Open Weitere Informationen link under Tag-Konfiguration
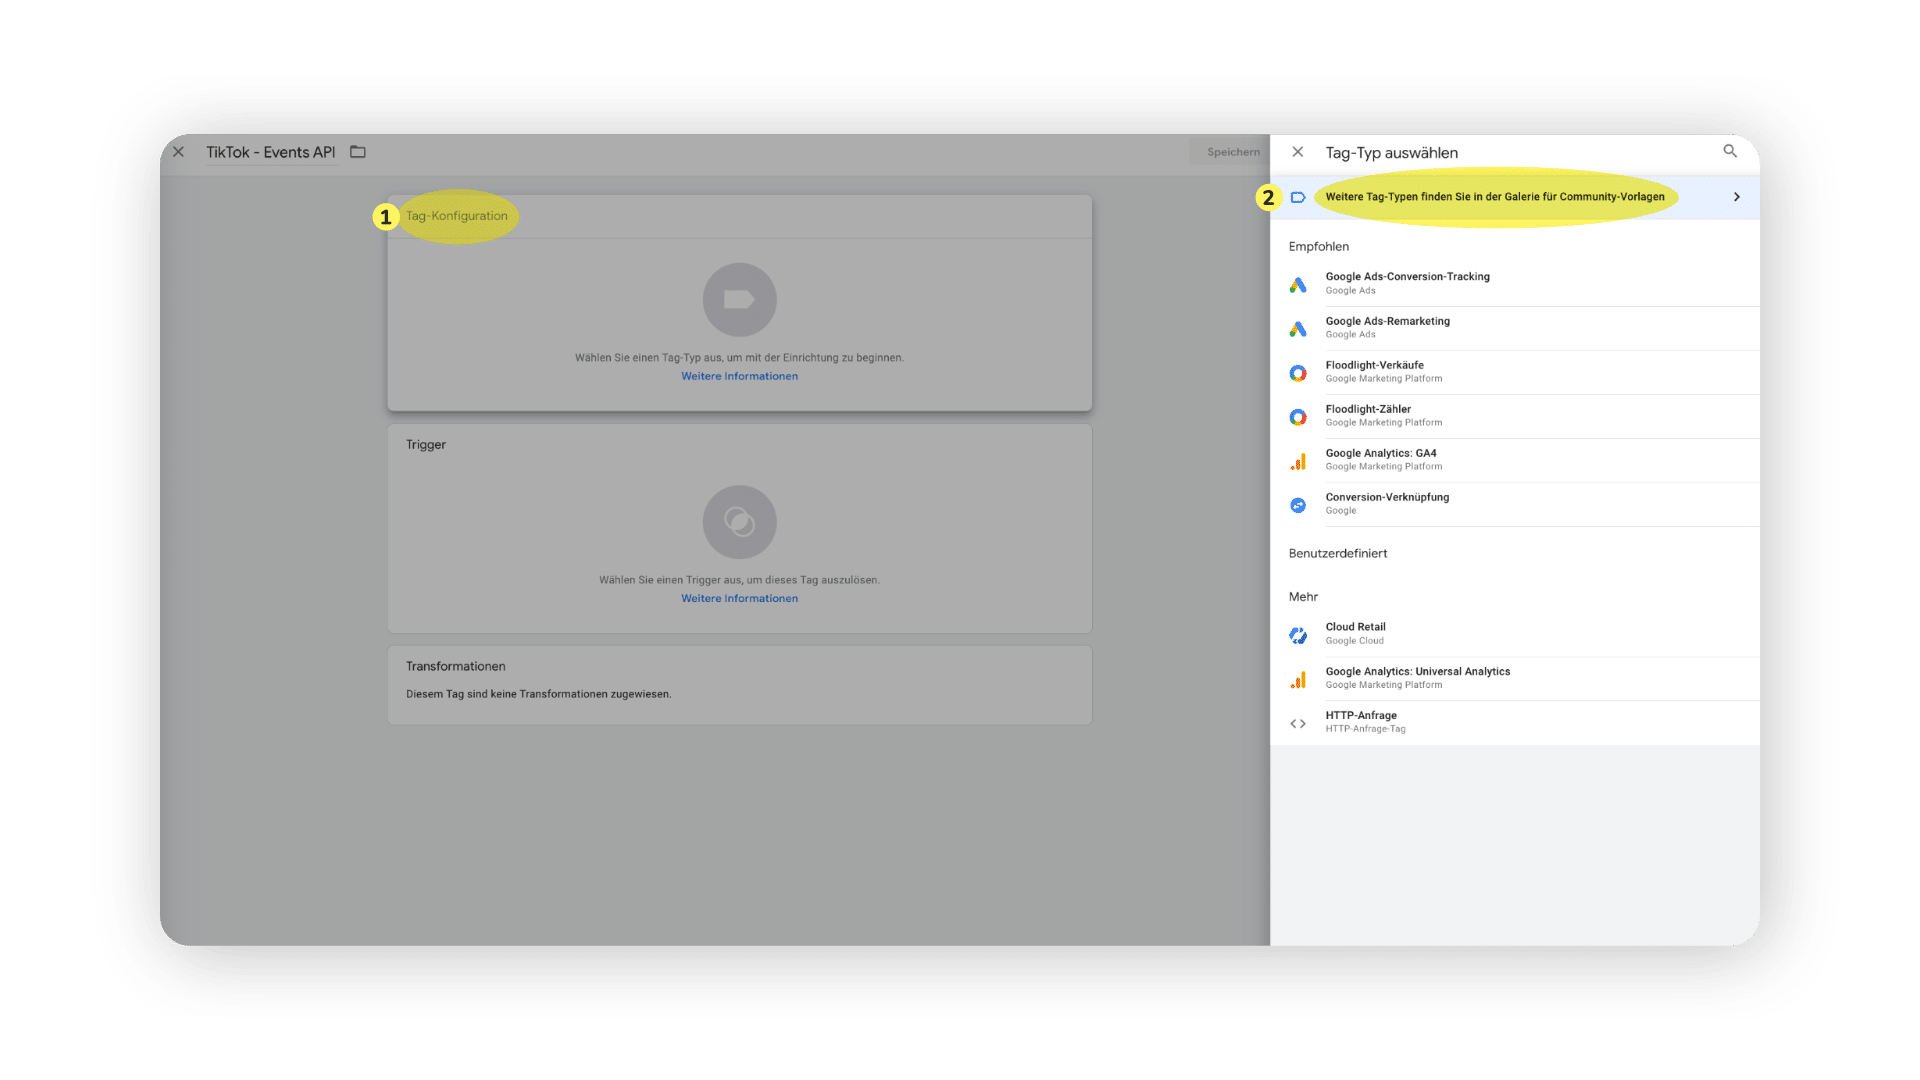The width and height of the screenshot is (1920, 1080). point(740,377)
